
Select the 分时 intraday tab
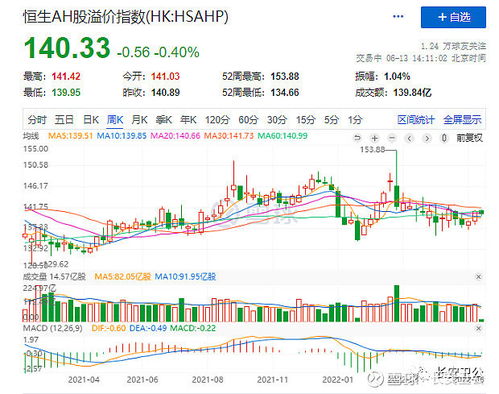[37, 119]
